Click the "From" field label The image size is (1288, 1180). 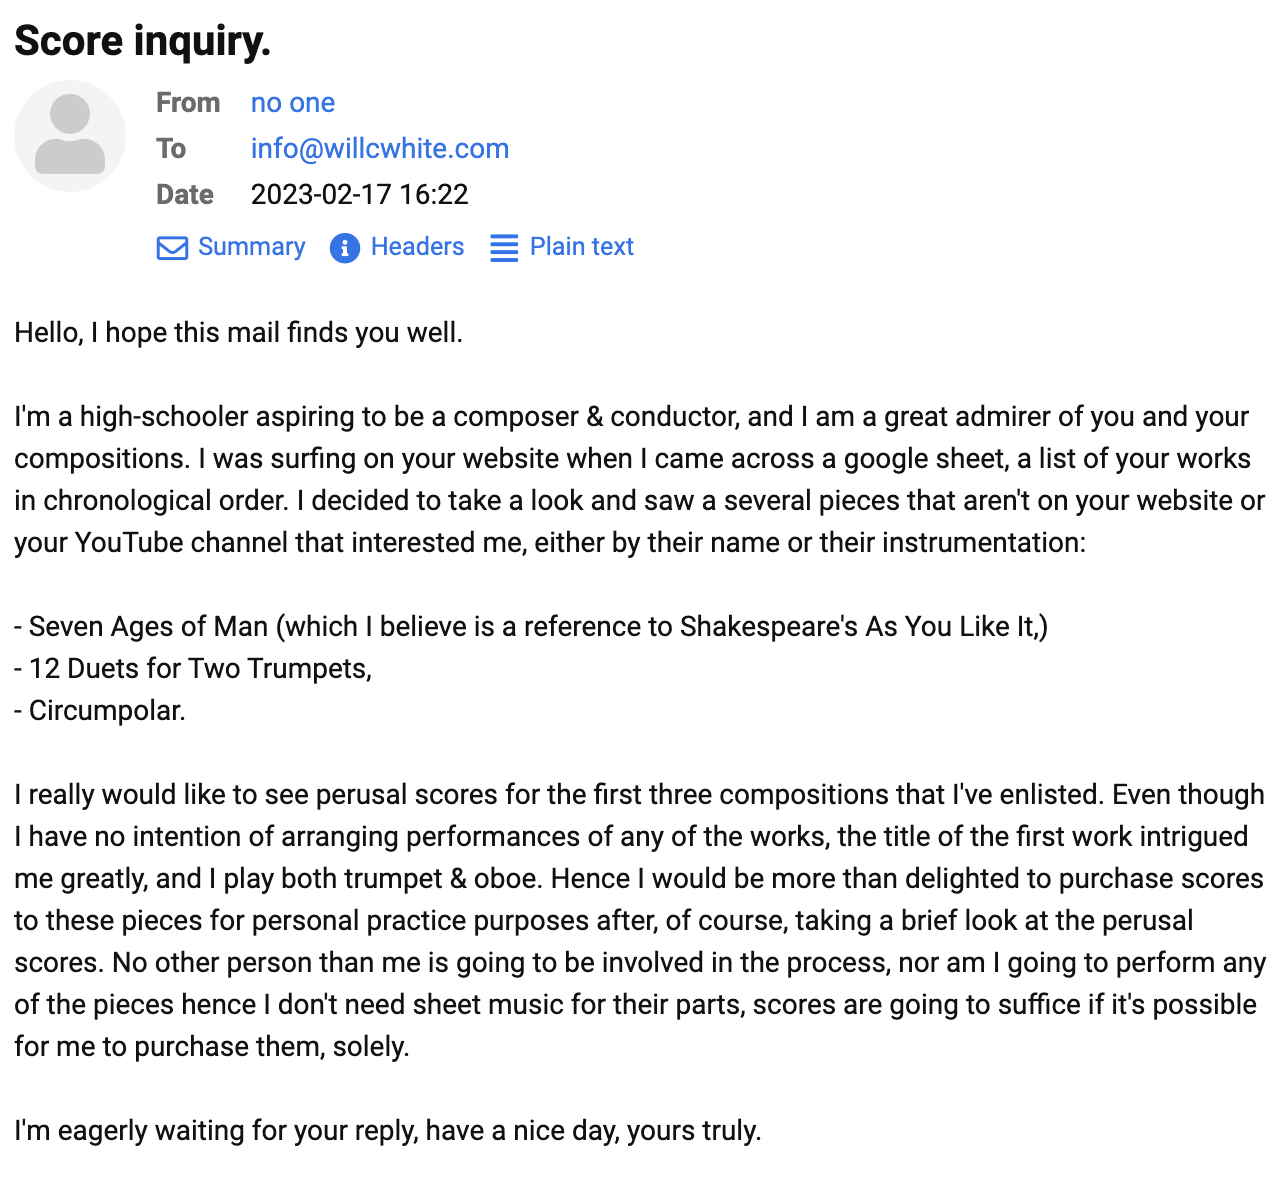[x=188, y=103]
